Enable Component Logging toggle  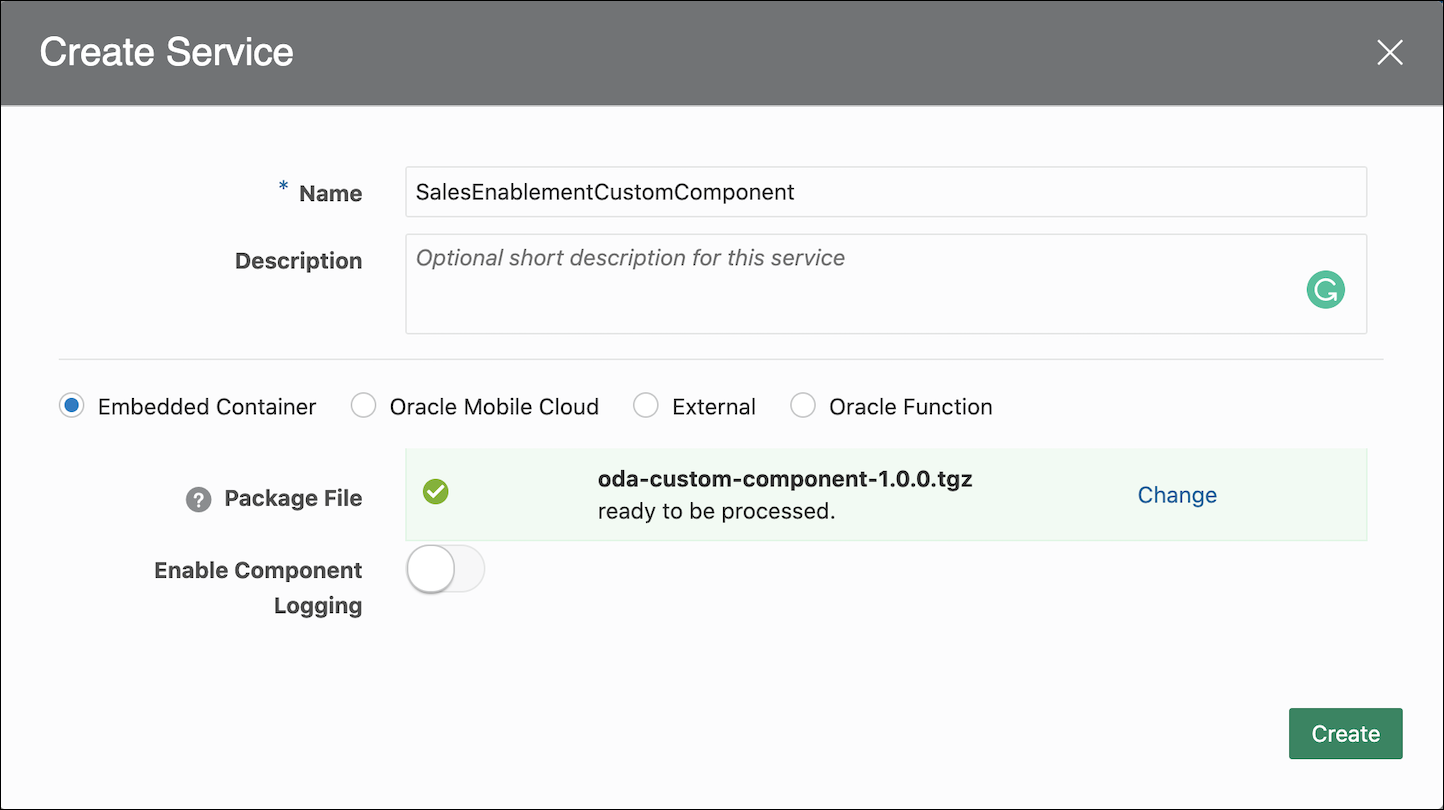[445, 568]
